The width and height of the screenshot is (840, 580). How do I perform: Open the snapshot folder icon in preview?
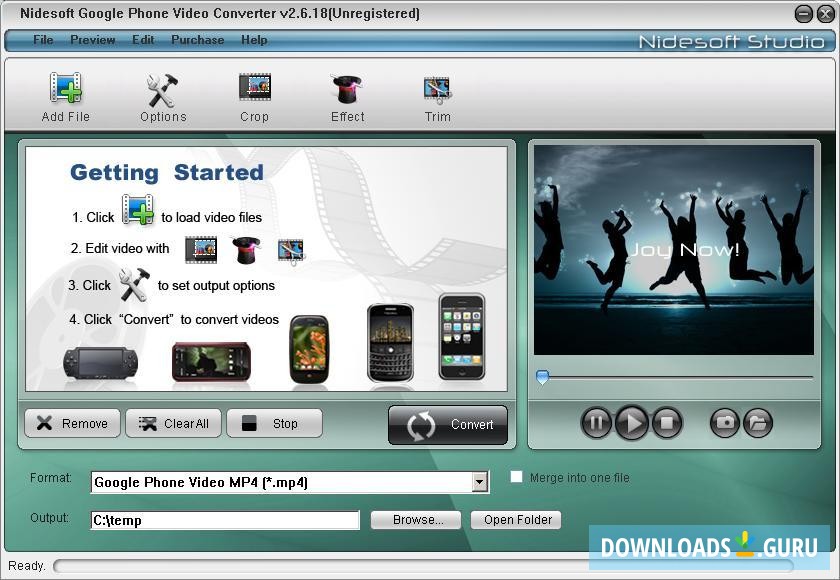coord(758,423)
